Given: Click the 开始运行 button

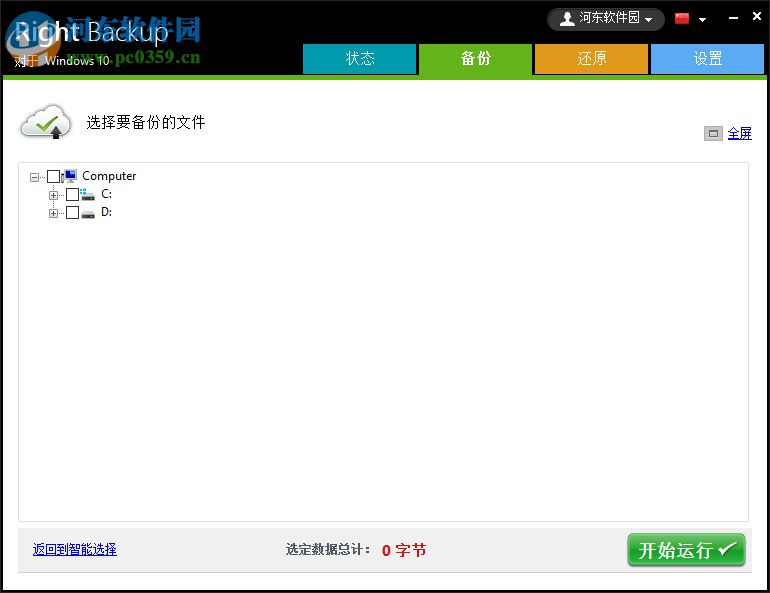Looking at the screenshot, I should click(686, 550).
